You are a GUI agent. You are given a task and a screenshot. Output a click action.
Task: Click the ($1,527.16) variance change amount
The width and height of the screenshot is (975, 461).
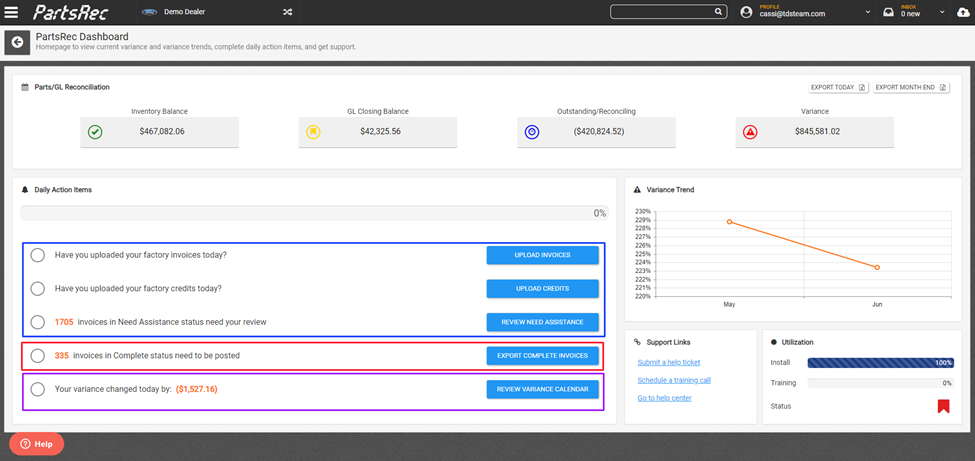pos(196,389)
